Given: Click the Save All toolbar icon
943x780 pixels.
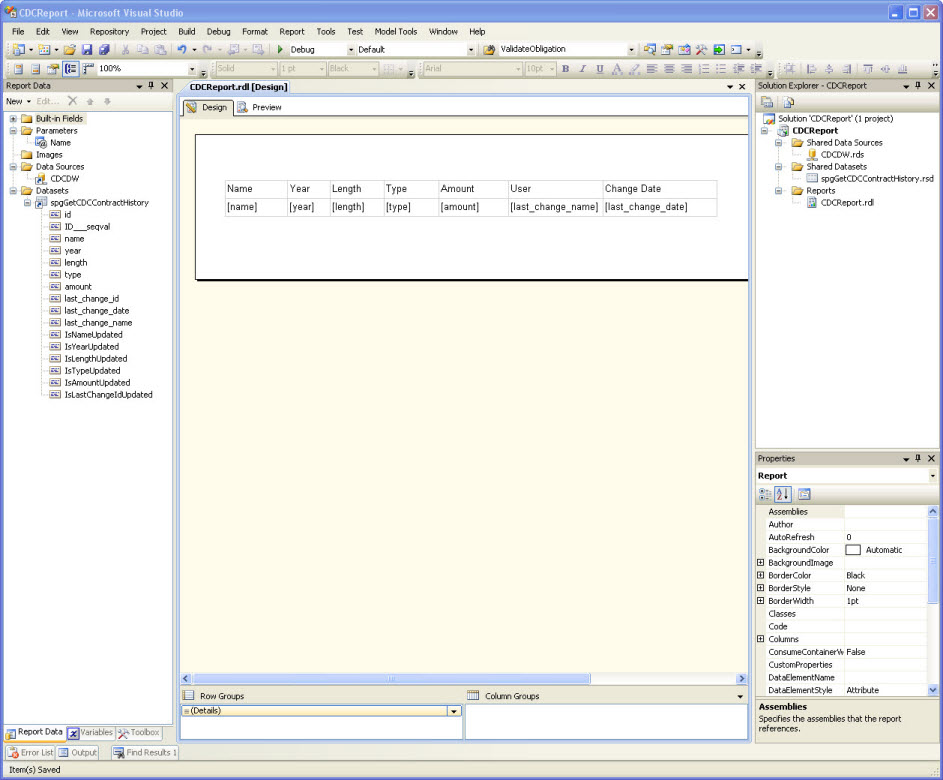Looking at the screenshot, I should (104, 50).
